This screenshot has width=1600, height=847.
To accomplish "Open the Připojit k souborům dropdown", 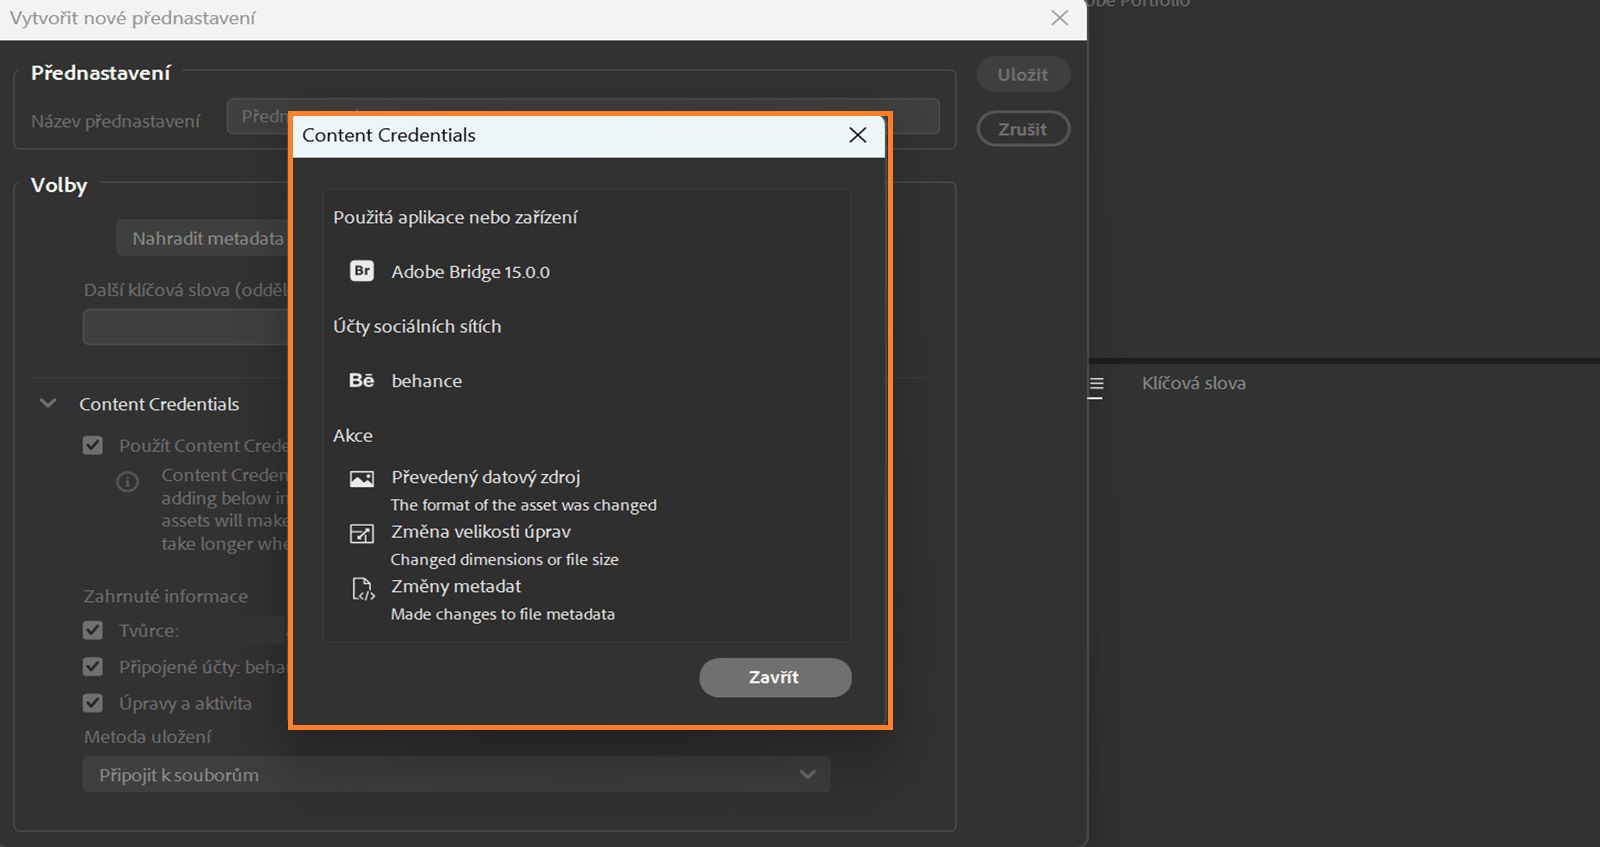I will 456,775.
